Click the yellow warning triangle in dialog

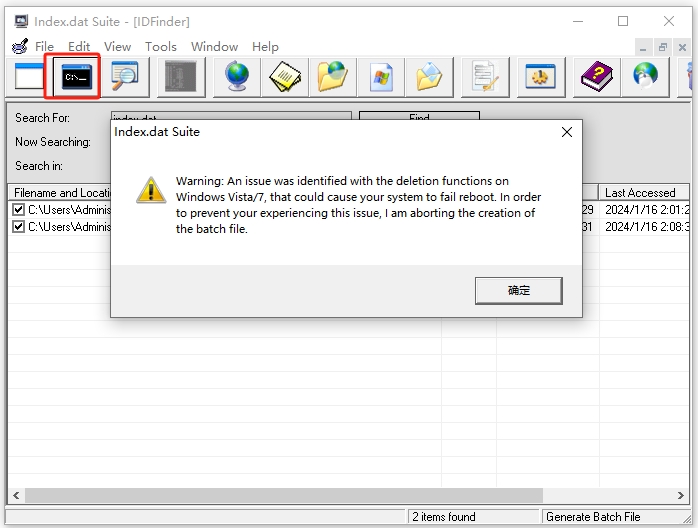pos(151,190)
